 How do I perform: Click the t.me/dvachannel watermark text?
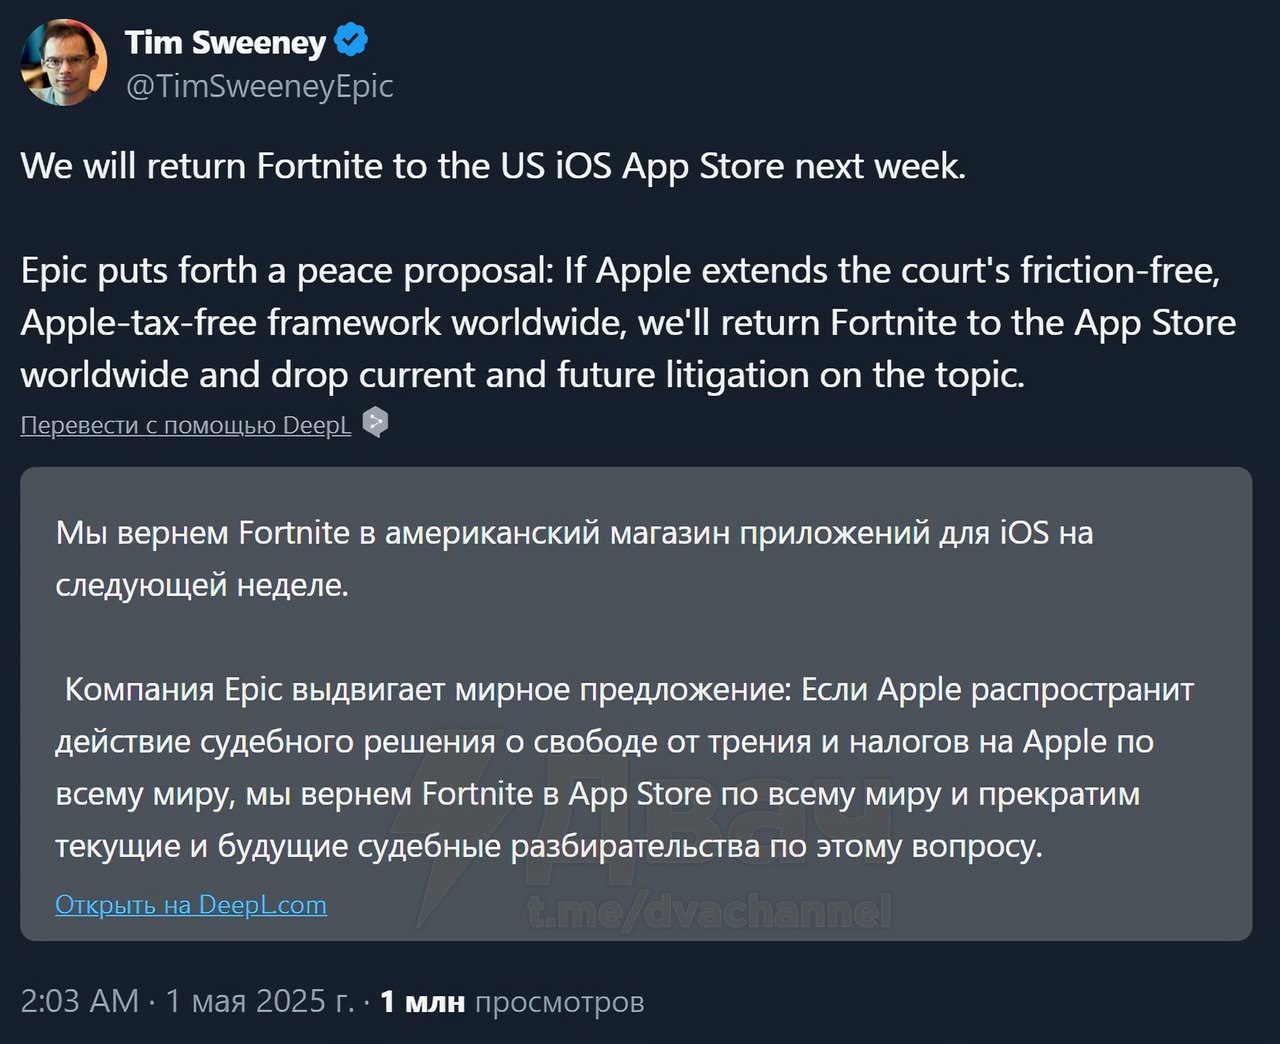point(709,911)
